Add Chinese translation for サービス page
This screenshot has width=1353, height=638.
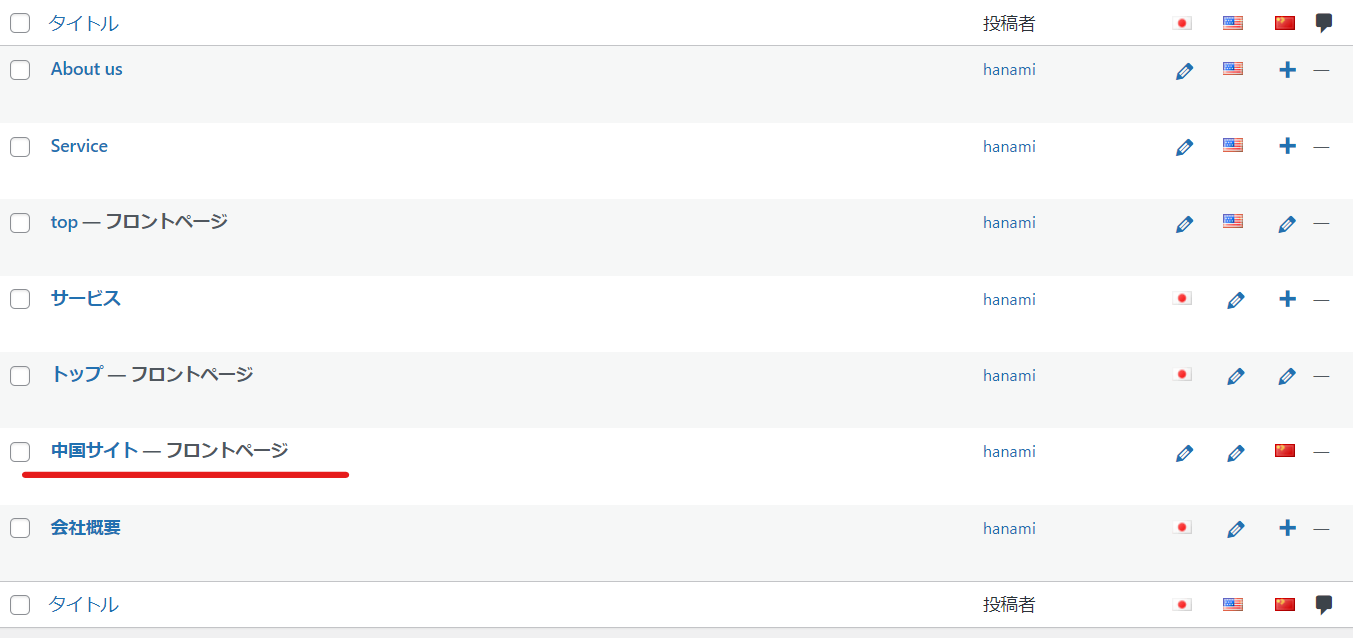(1287, 299)
